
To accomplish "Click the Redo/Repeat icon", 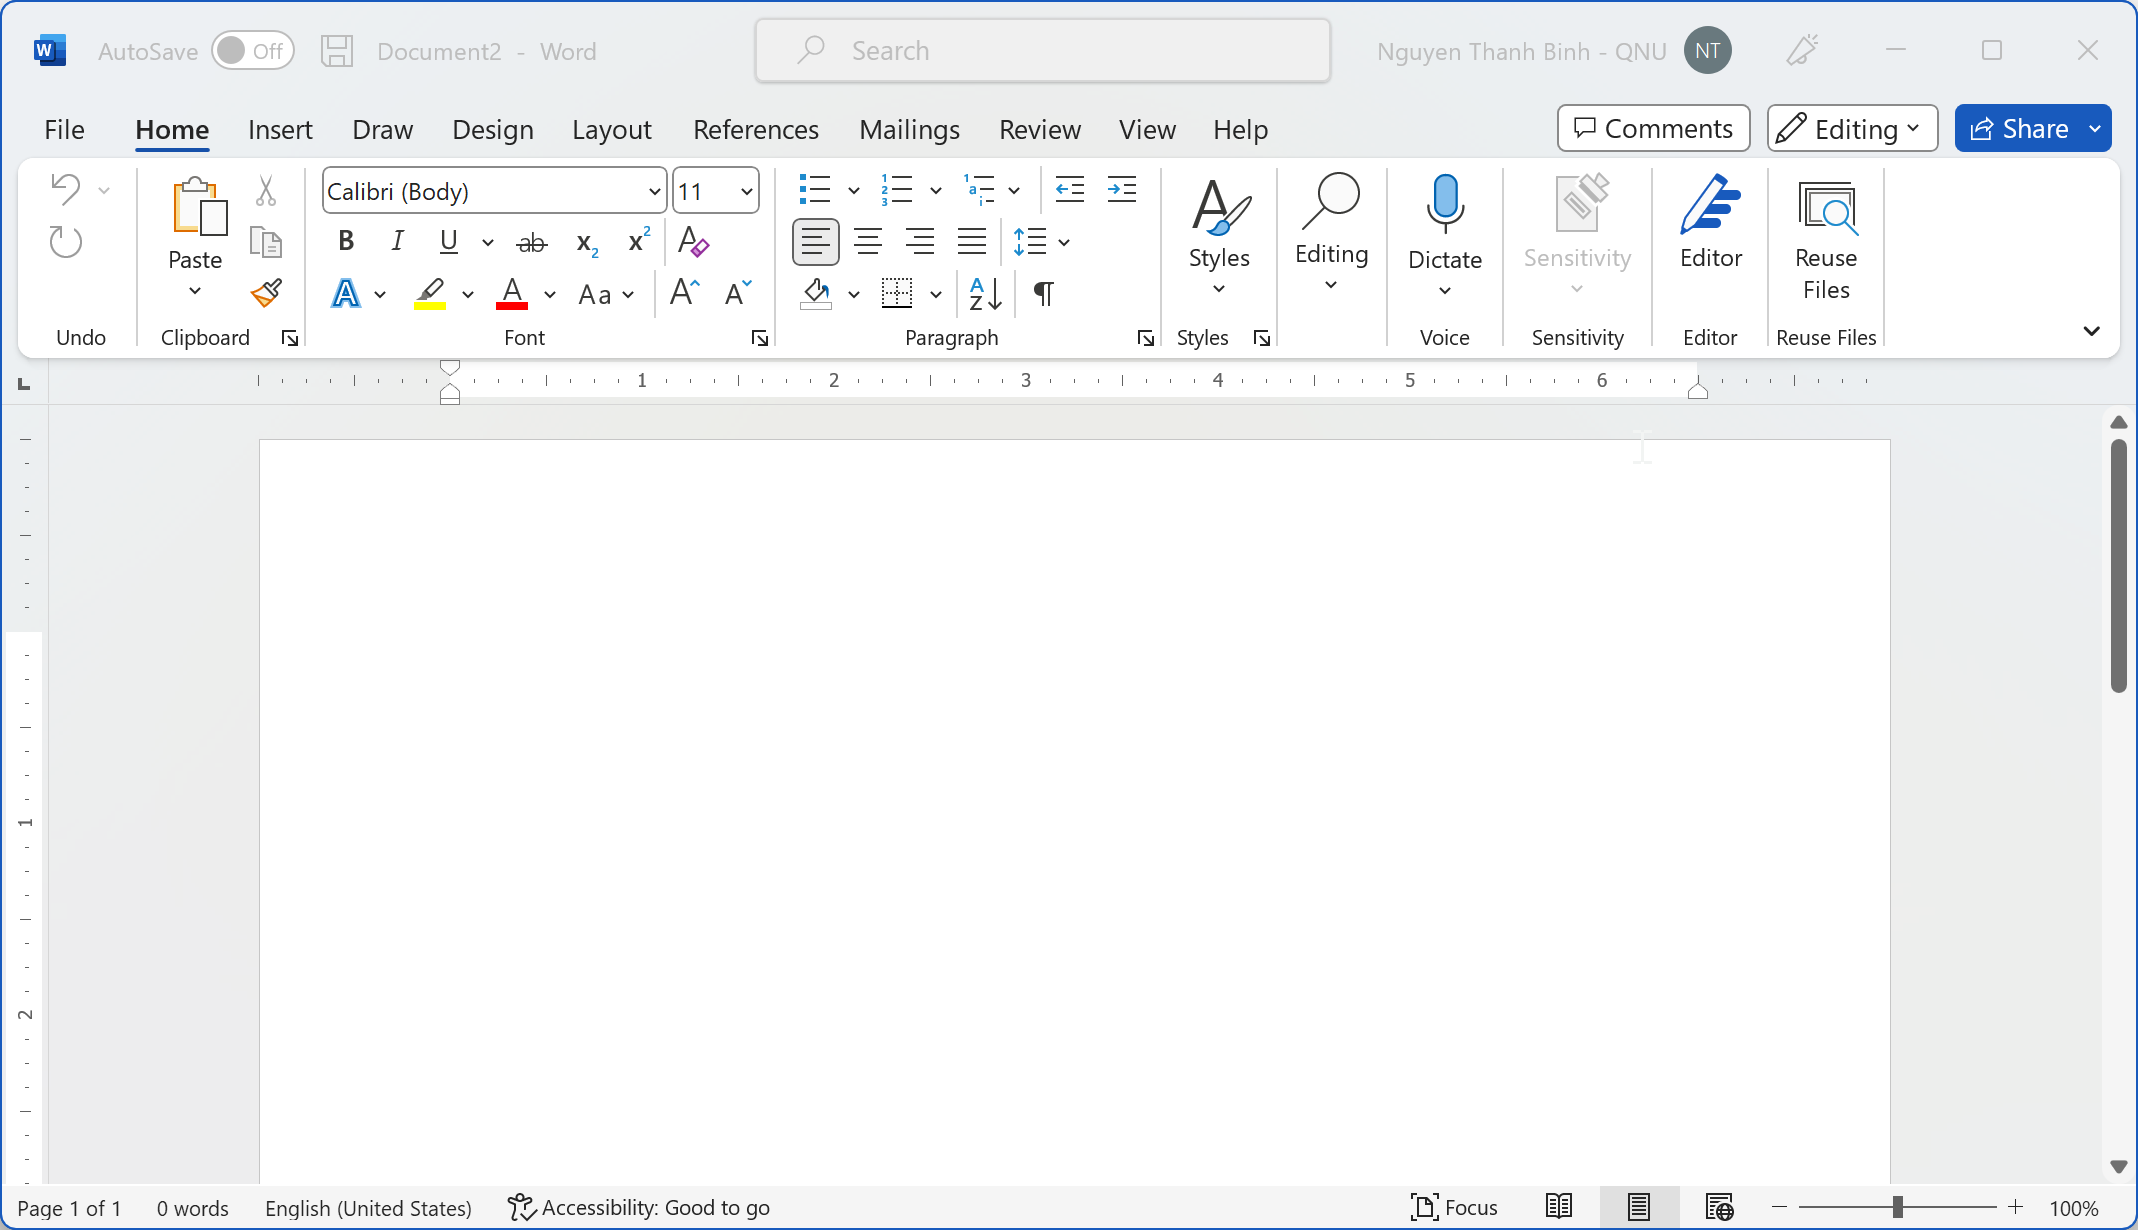I will point(66,242).
